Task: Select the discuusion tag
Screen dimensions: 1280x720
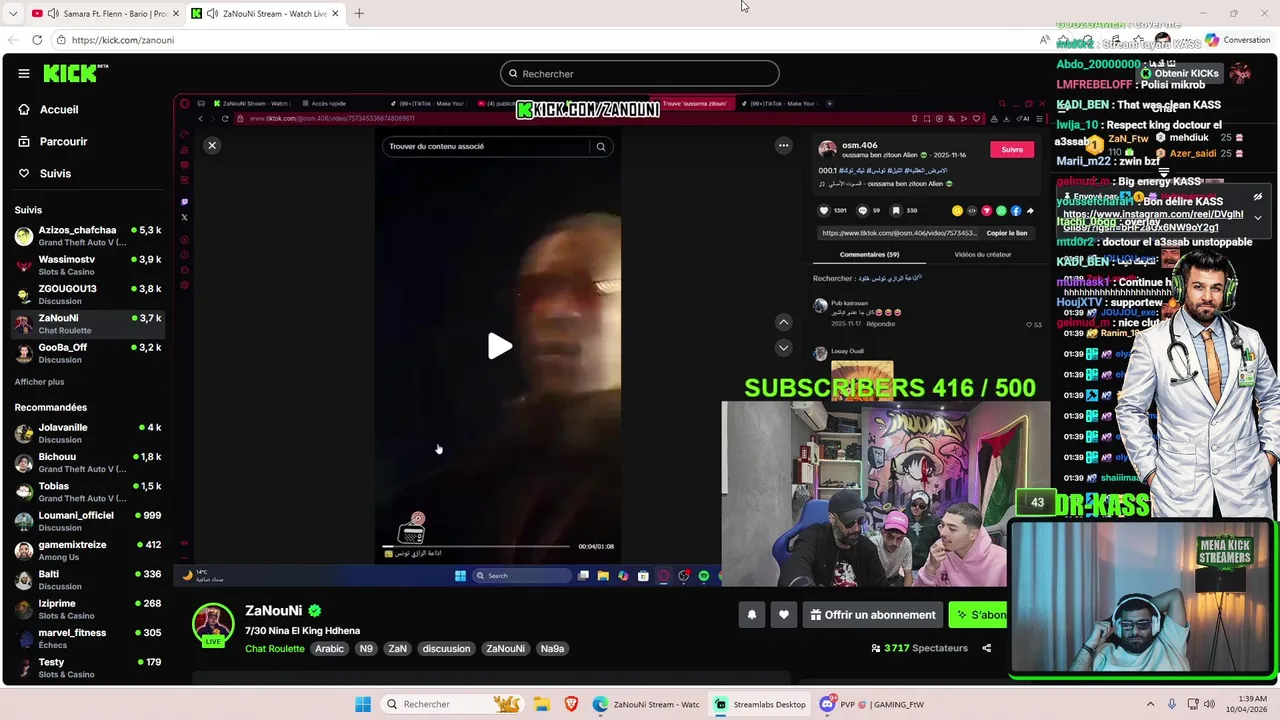Action: coord(446,649)
